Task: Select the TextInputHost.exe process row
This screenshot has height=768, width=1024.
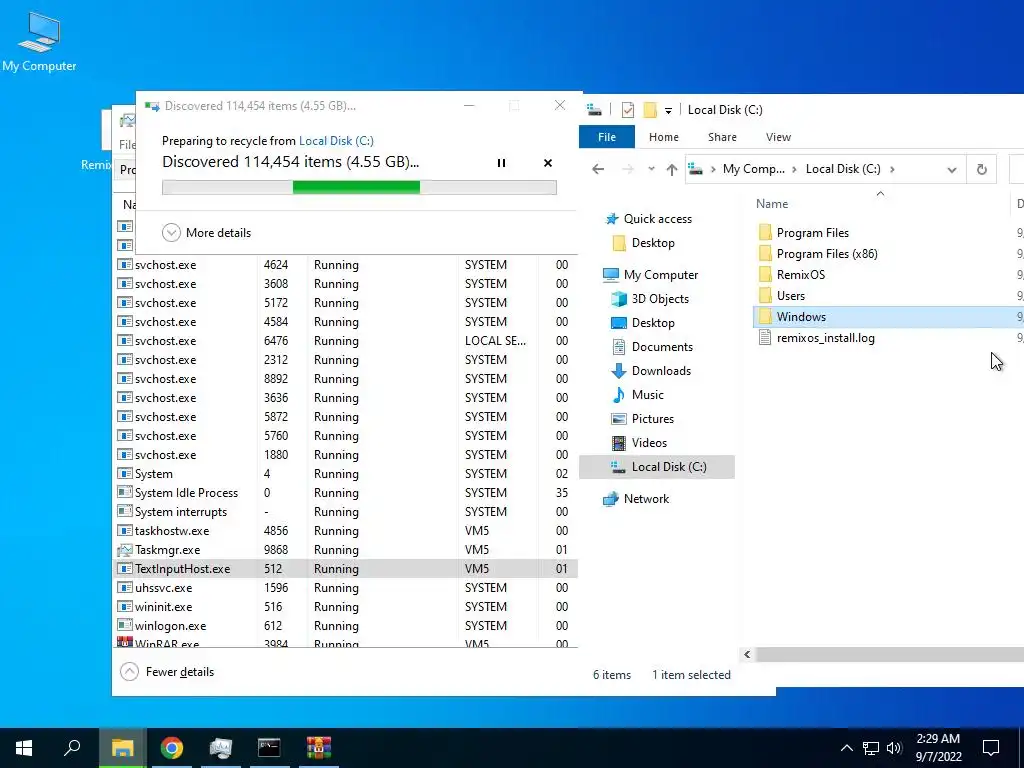Action: click(x=345, y=569)
